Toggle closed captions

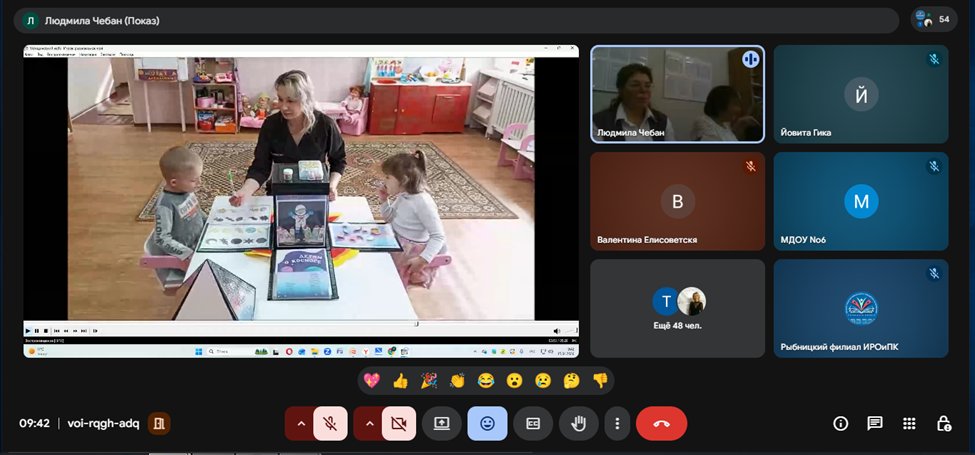coord(533,423)
